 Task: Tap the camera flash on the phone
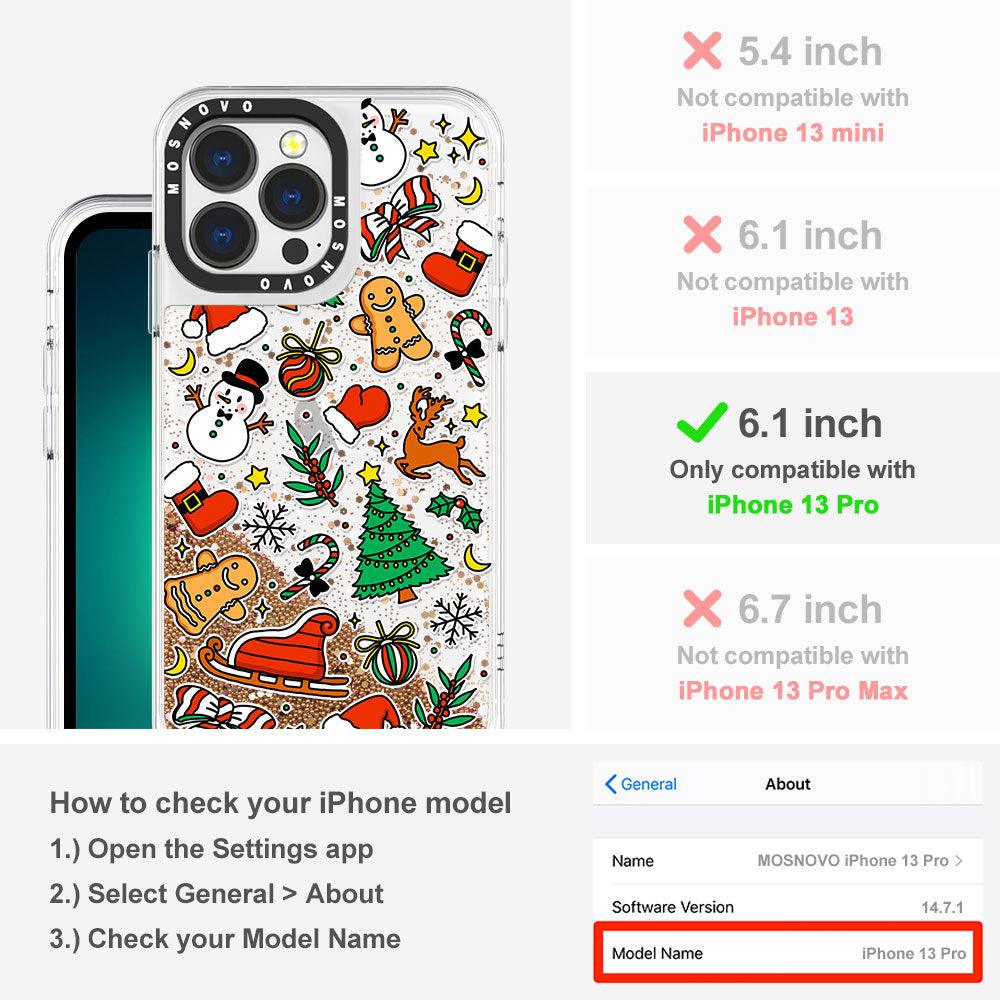293,143
